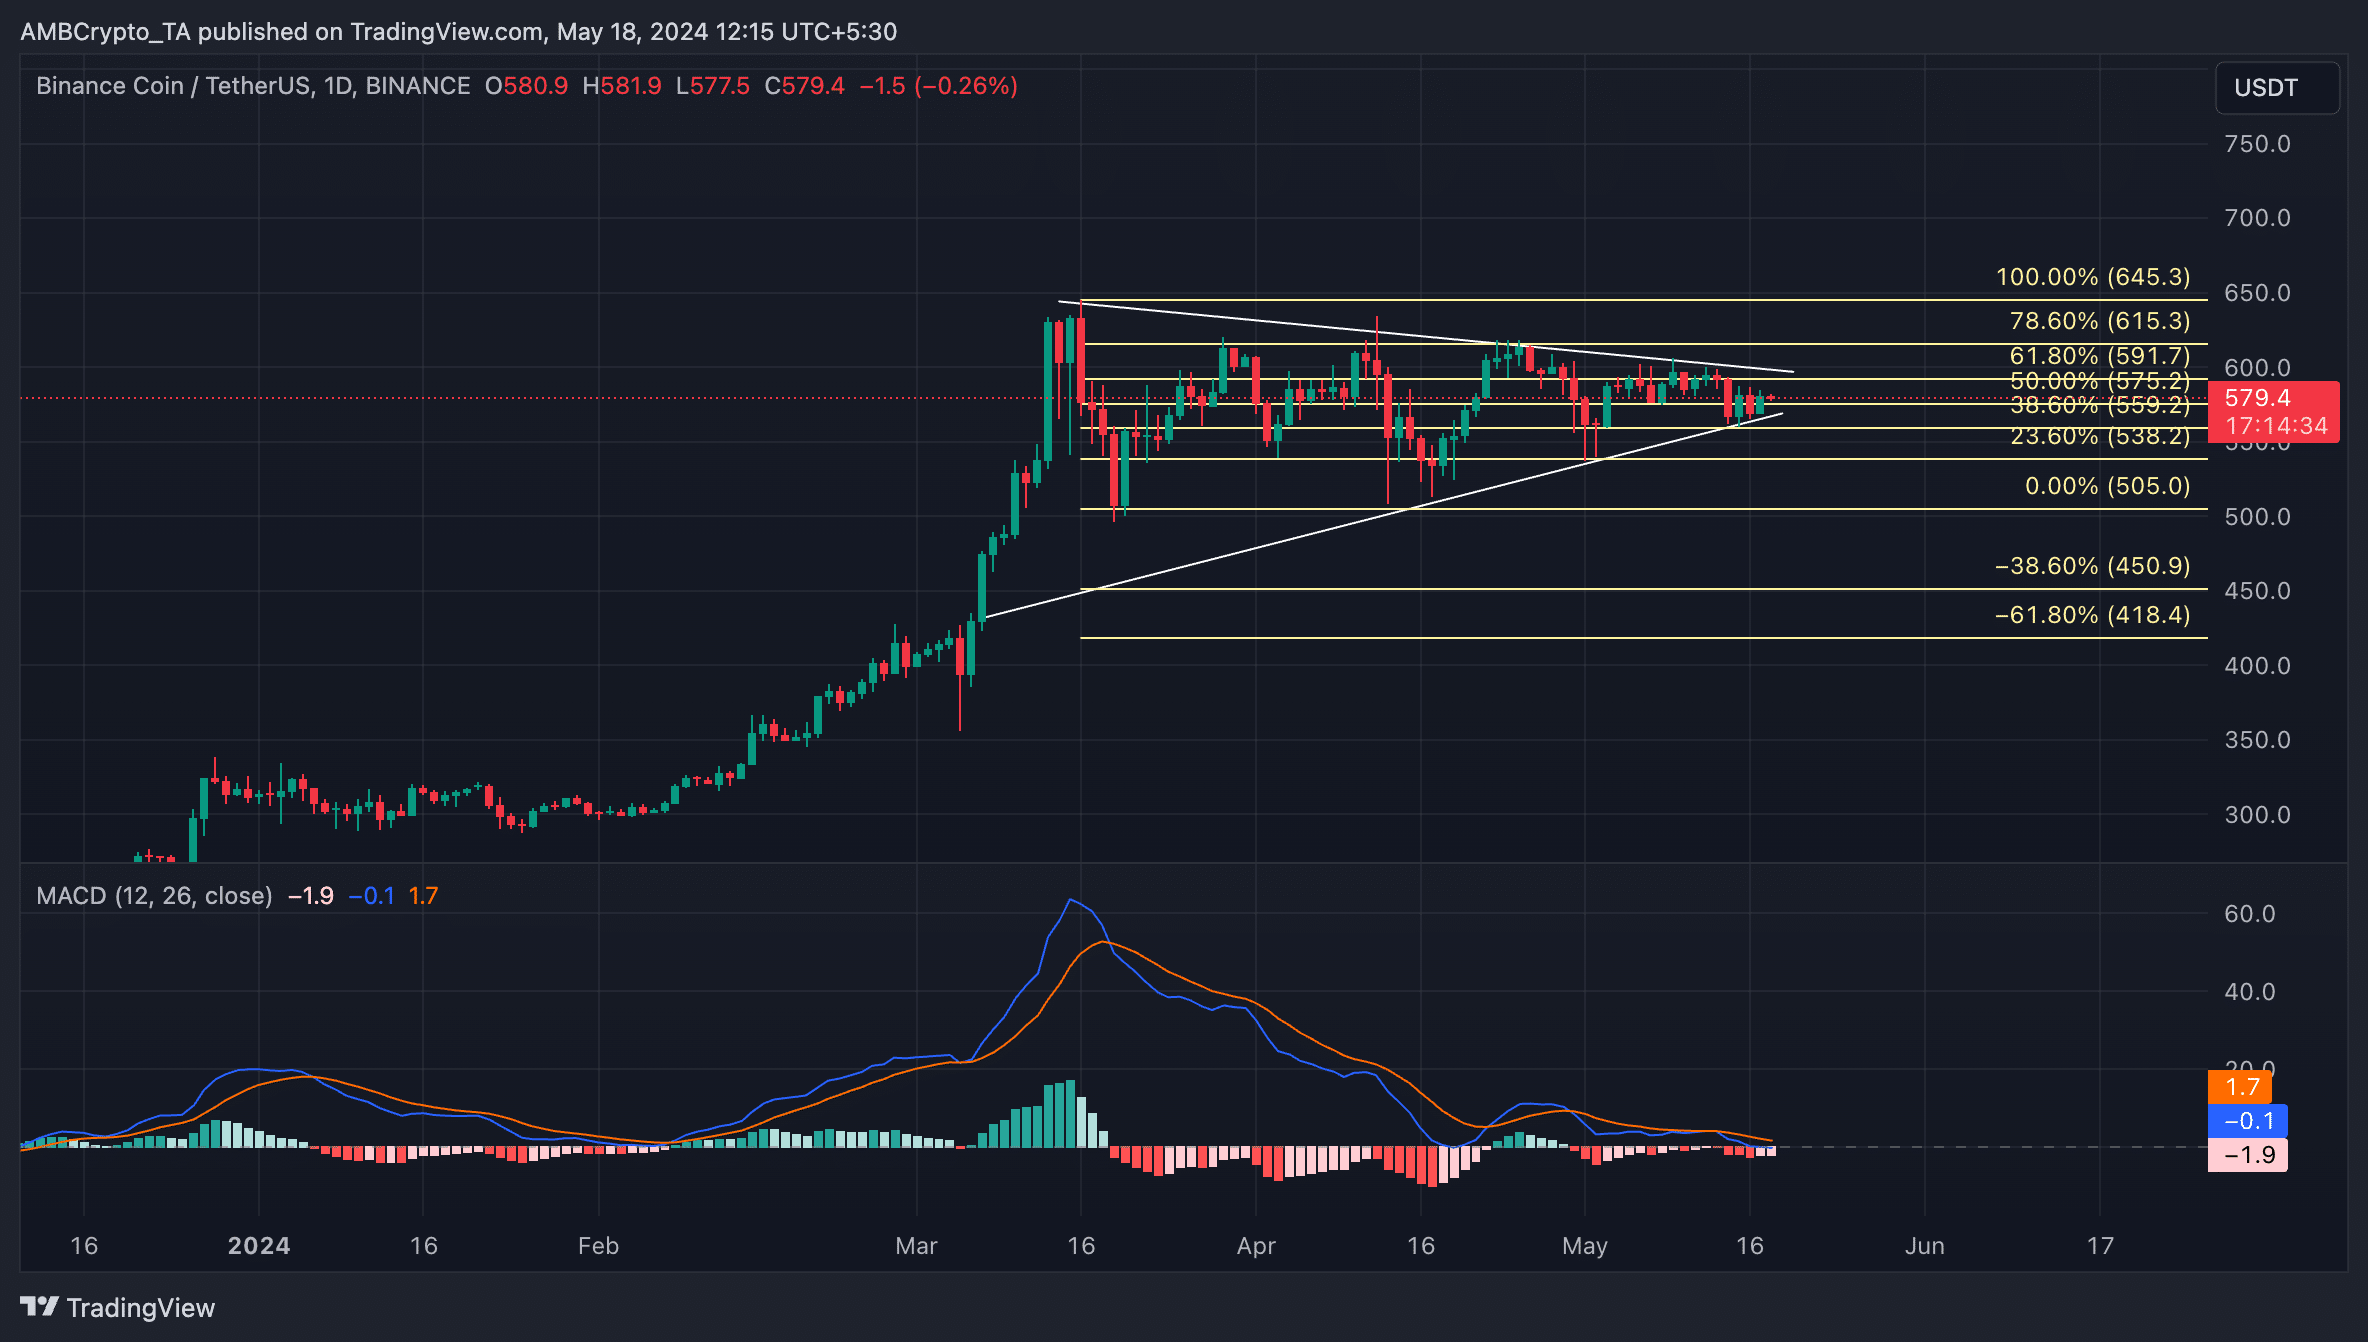Click the 500.0 price axis label

2257,517
